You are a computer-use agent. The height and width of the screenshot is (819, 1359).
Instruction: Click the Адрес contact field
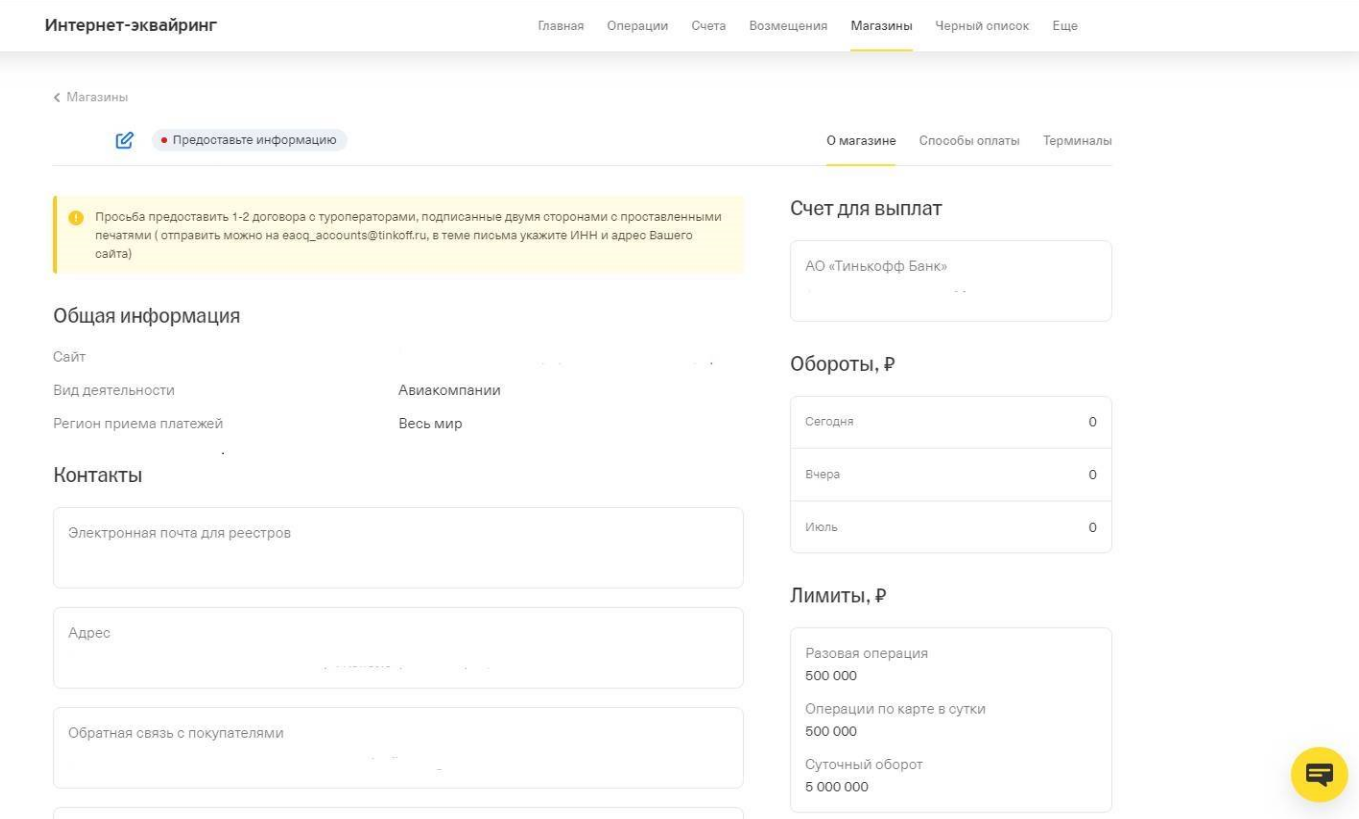pos(398,647)
